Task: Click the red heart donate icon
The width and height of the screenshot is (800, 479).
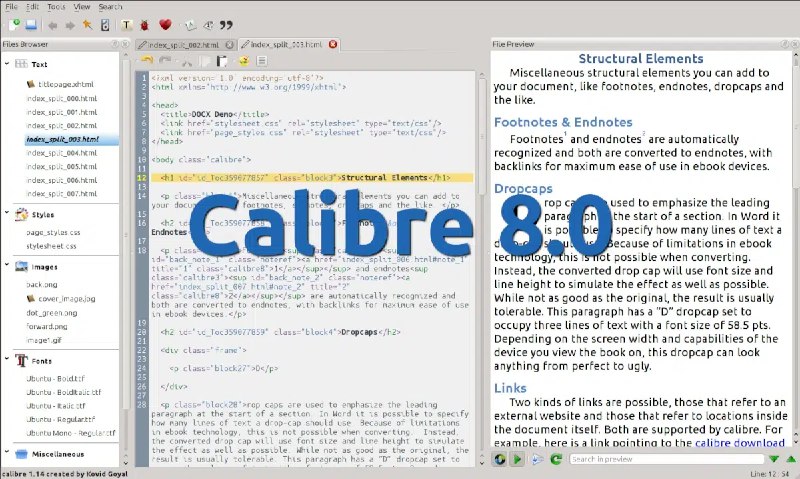Action: [165, 24]
